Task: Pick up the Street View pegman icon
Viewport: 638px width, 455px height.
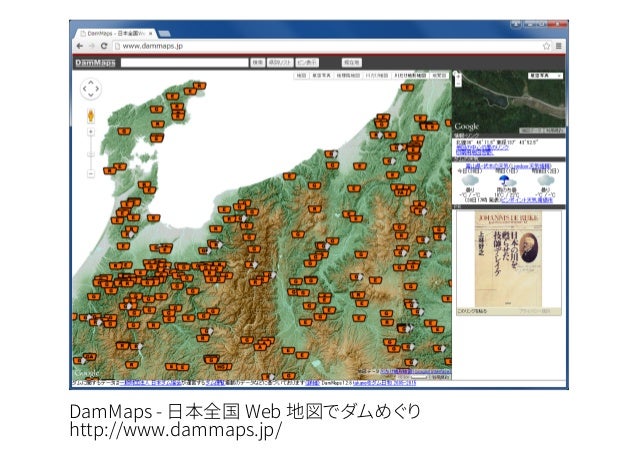Action: click(x=91, y=116)
